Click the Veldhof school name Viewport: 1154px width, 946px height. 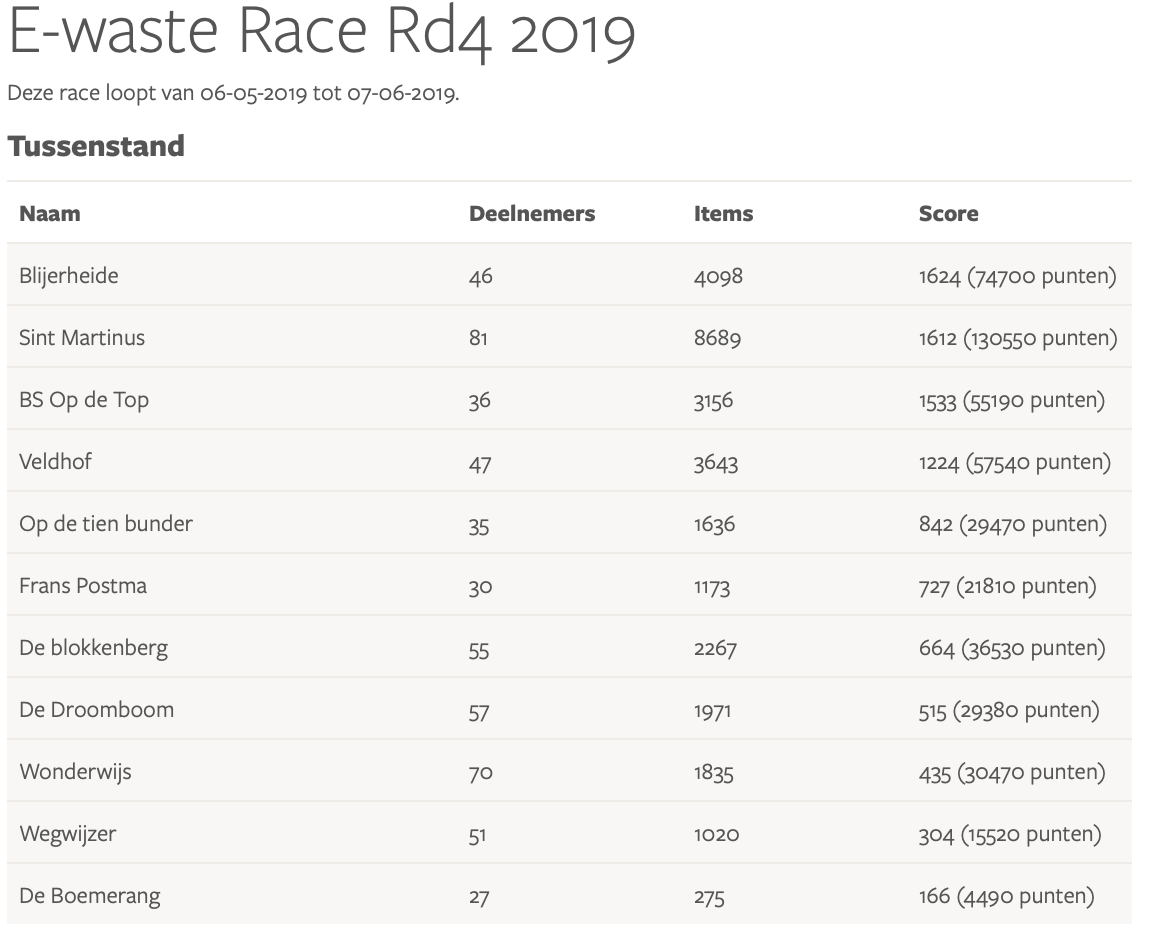(x=55, y=461)
